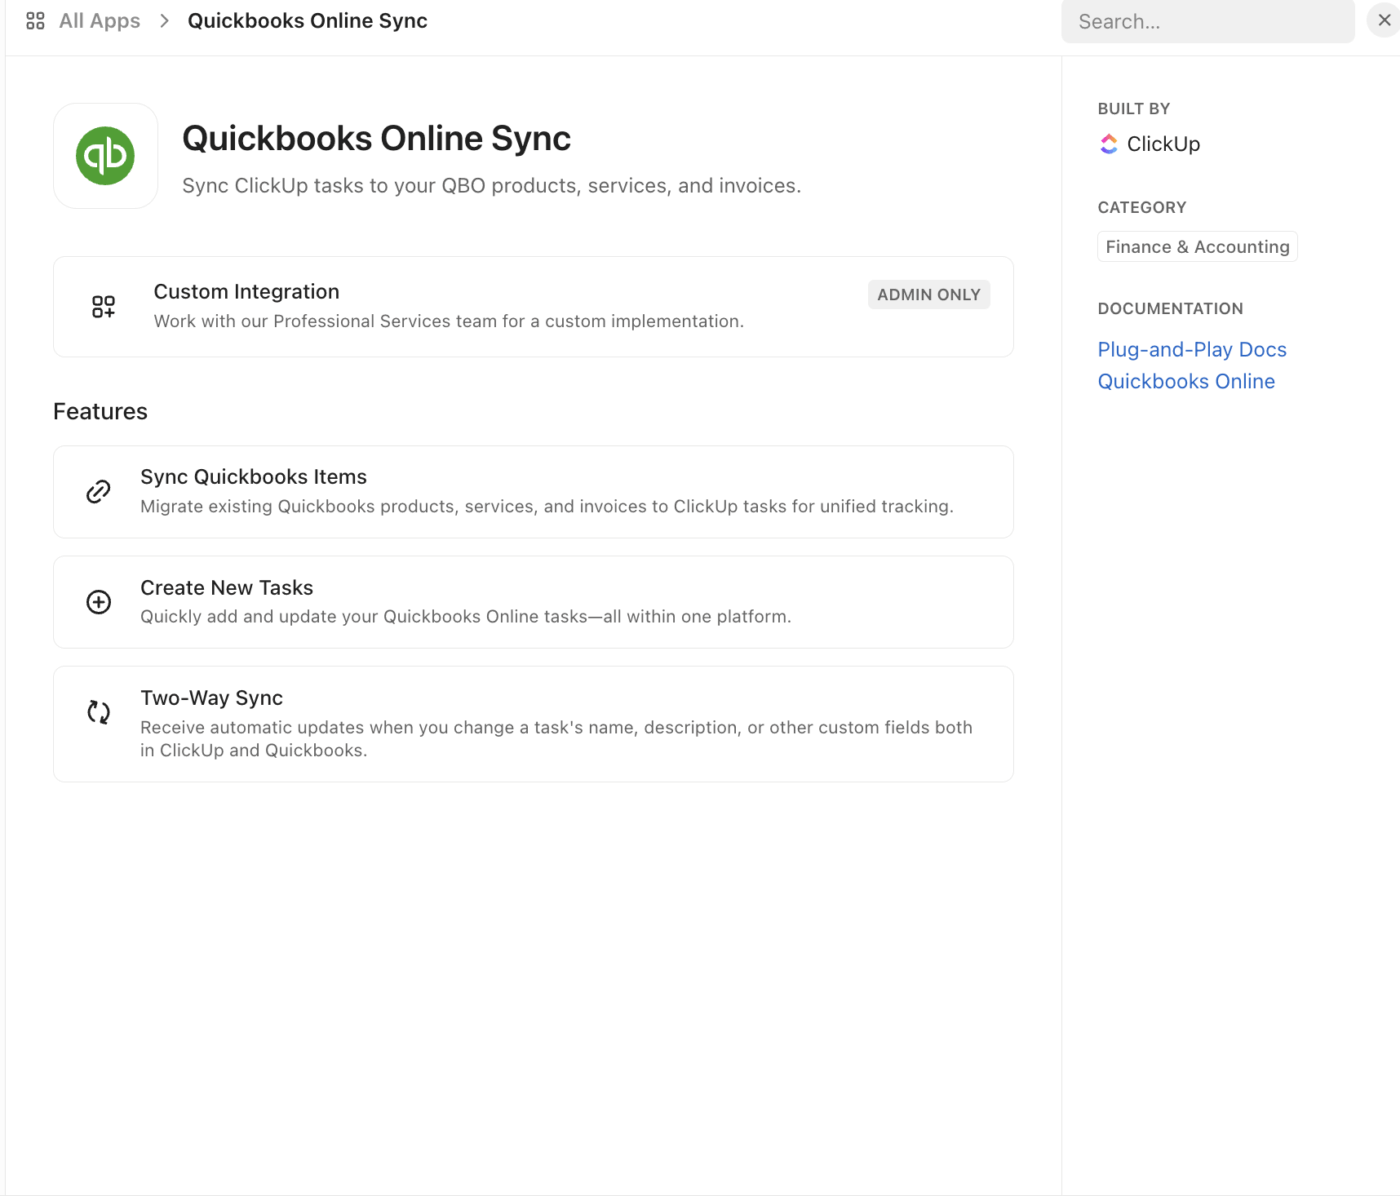The image size is (1400, 1196).
Task: Click the ADMIN ONLY badge
Action: pos(928,294)
